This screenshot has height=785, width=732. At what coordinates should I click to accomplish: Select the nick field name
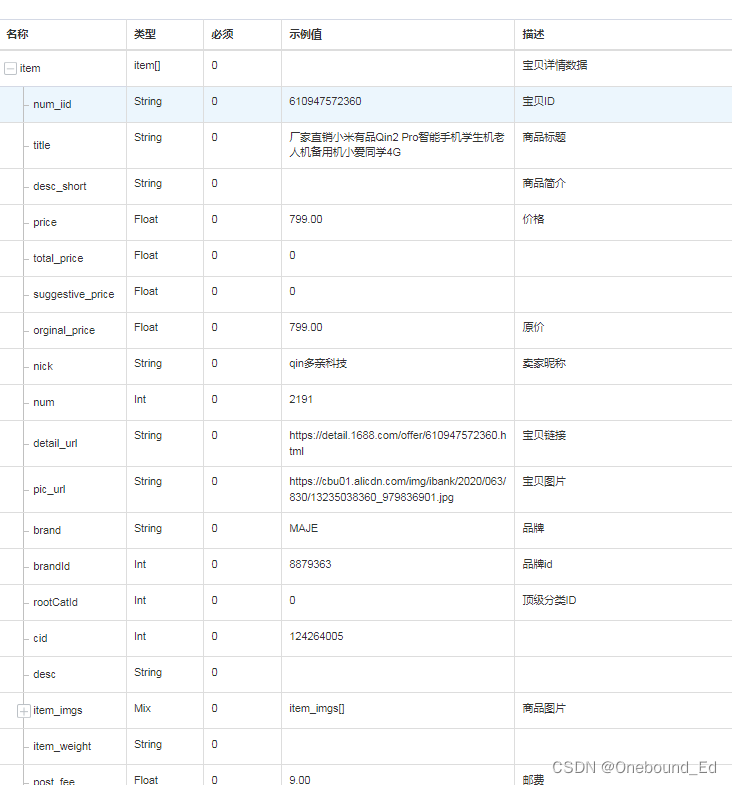click(43, 366)
